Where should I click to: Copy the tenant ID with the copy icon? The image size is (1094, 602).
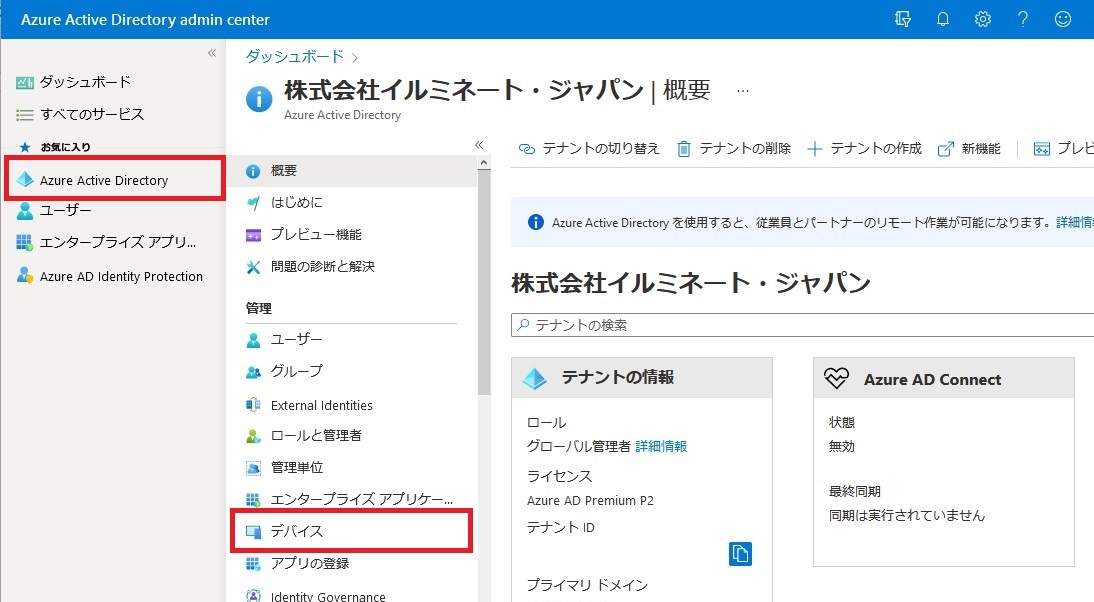coord(740,554)
